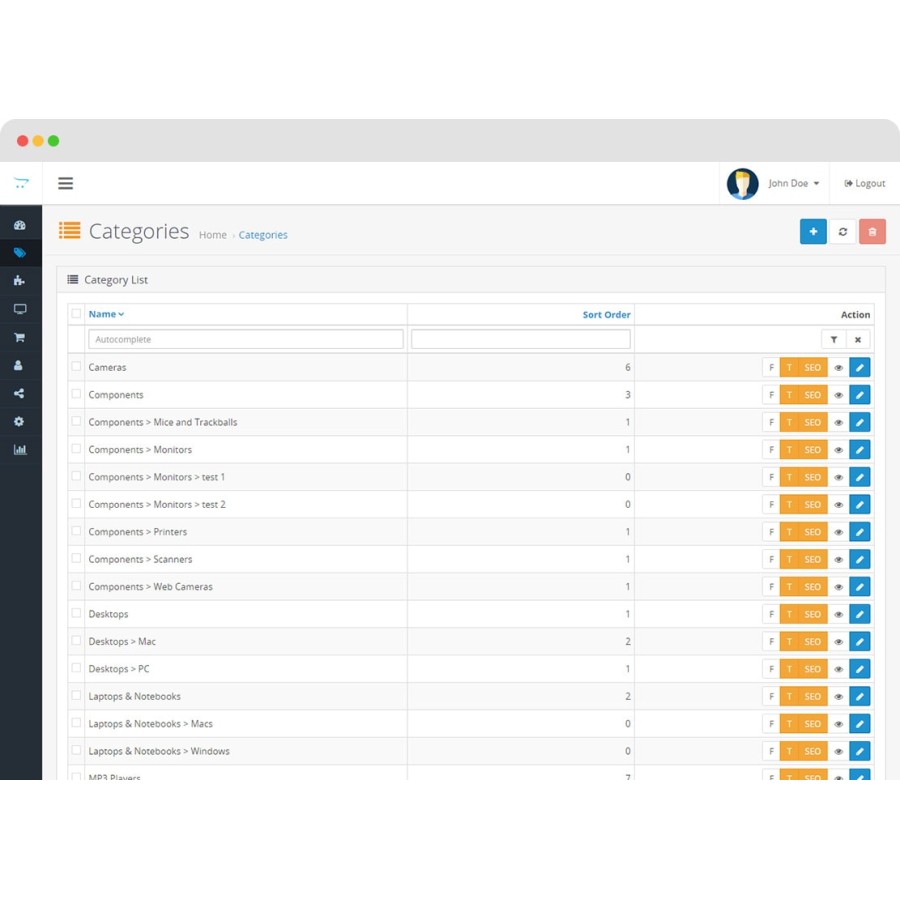Screen dimensions: 900x900
Task: Click the T button for Components > Printers
Action: (x=789, y=532)
